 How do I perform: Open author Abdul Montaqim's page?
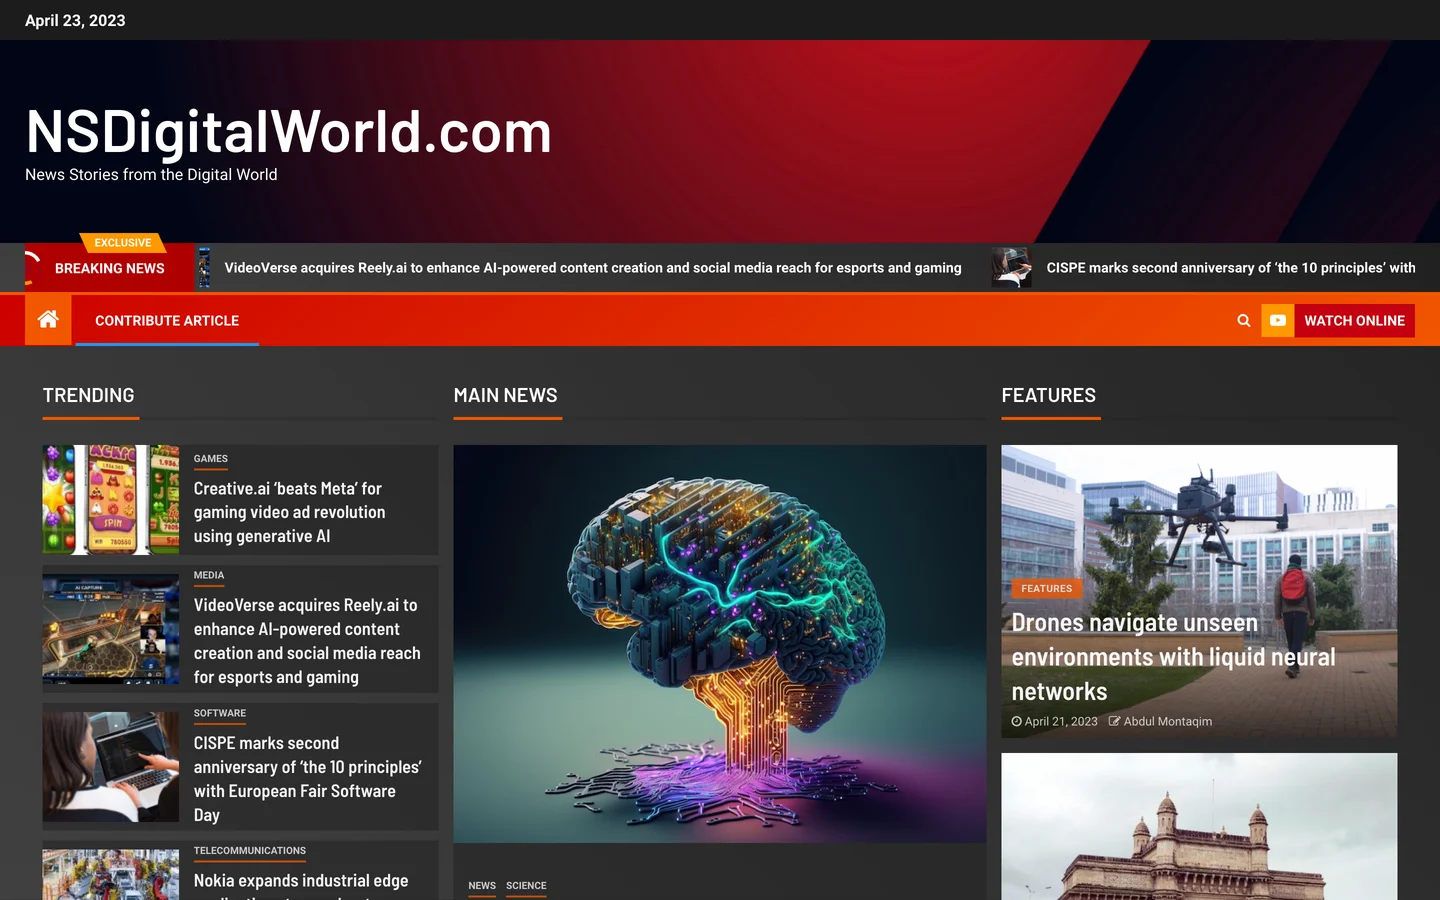point(1168,721)
